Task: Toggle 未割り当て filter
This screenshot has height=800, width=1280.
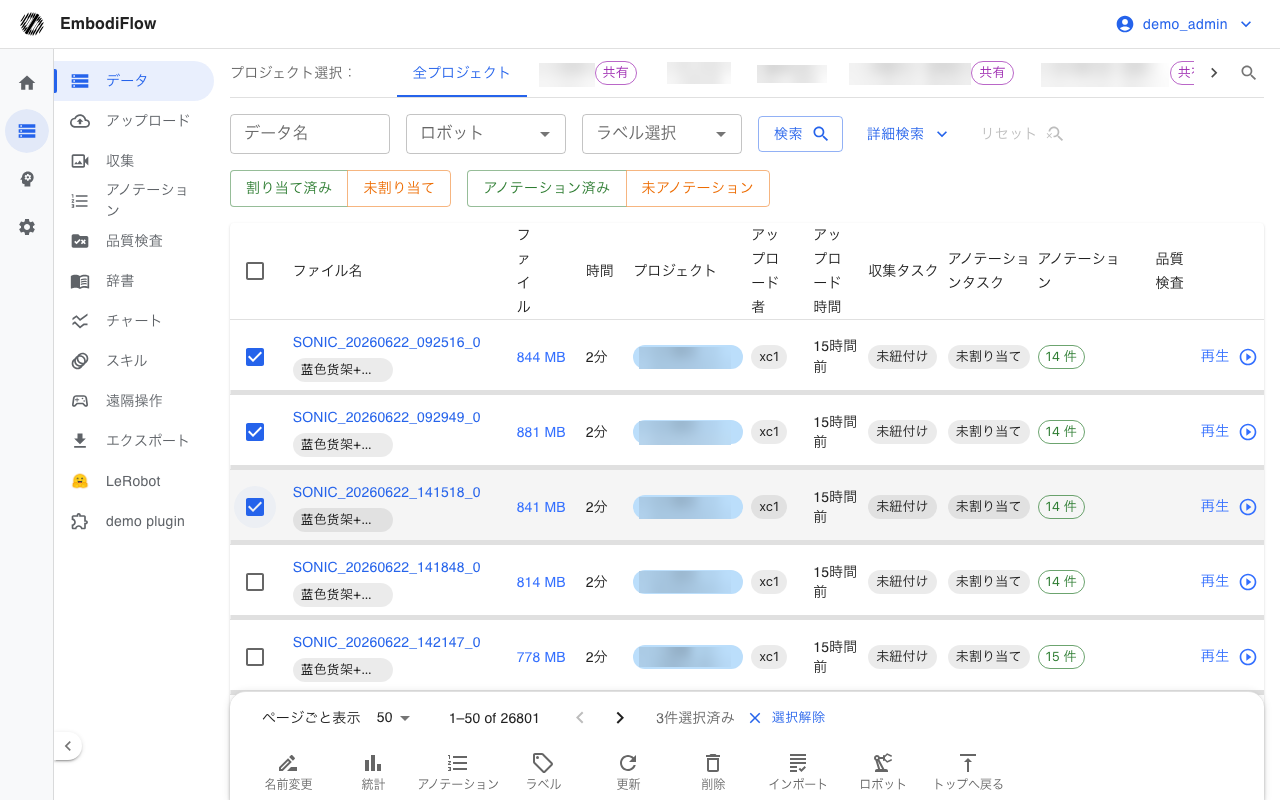Action: pos(399,188)
